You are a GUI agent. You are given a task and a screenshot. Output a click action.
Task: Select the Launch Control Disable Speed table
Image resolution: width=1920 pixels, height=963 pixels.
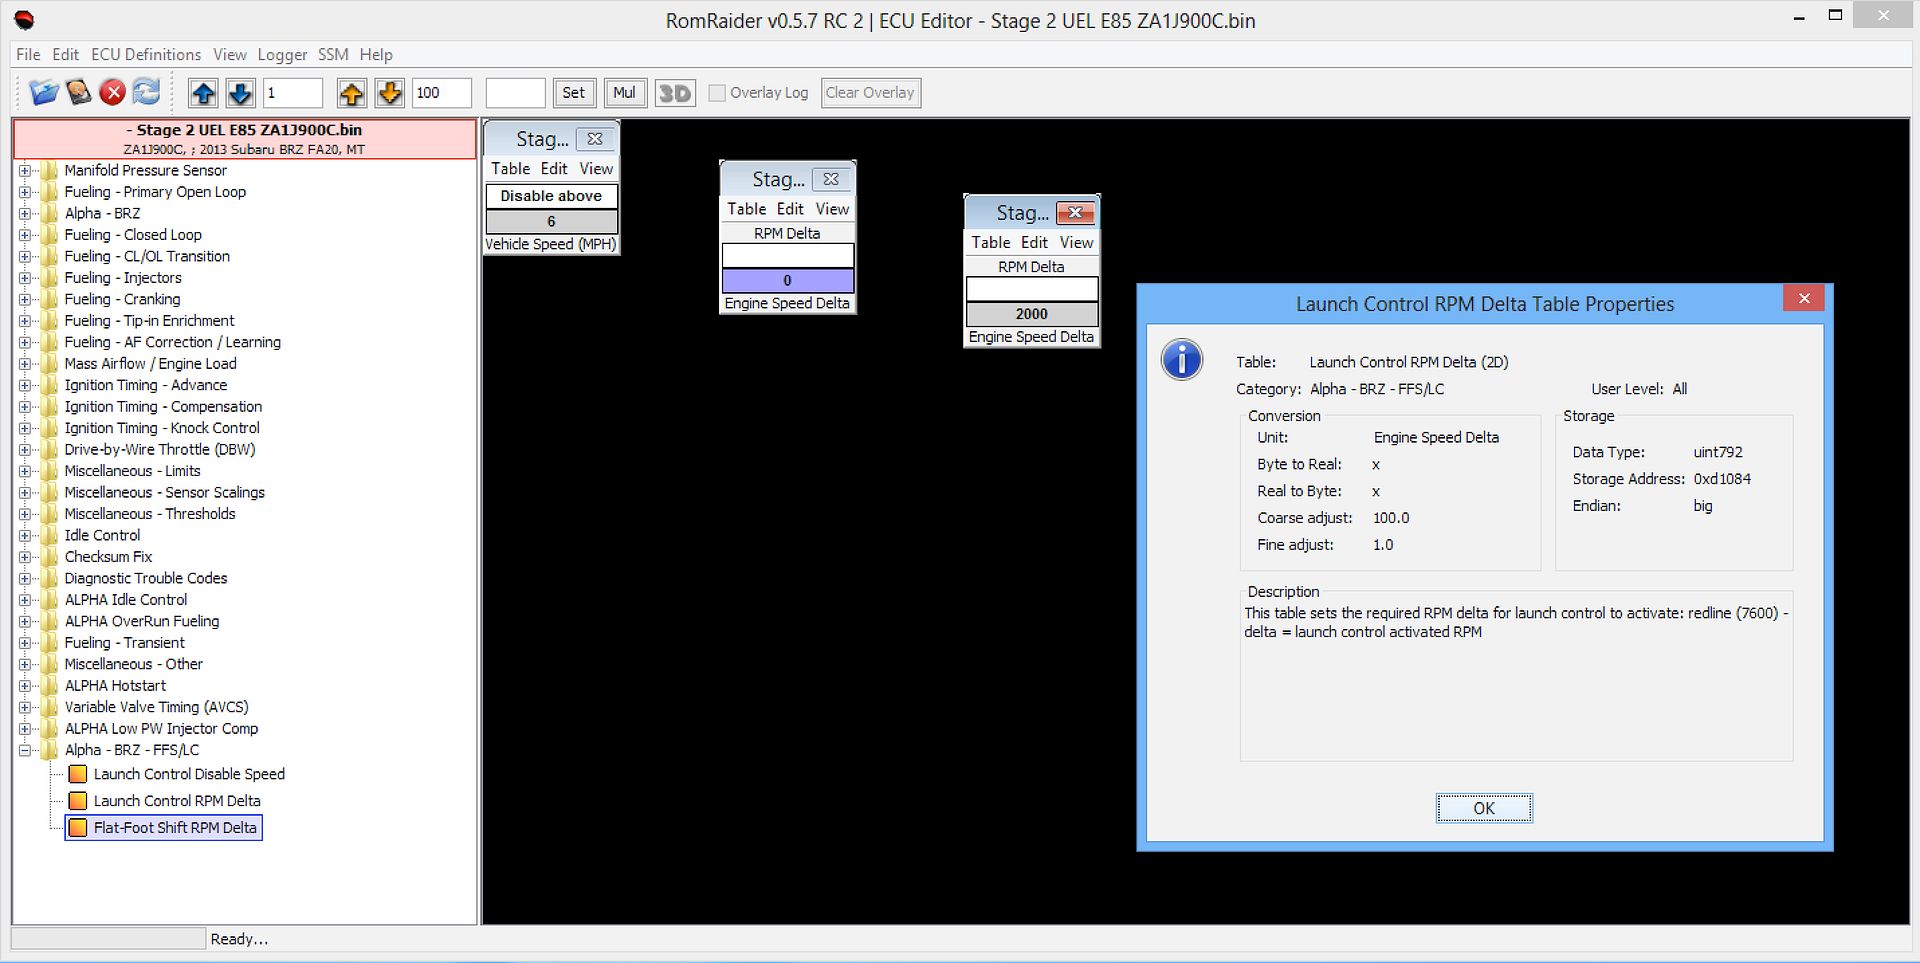click(x=188, y=774)
